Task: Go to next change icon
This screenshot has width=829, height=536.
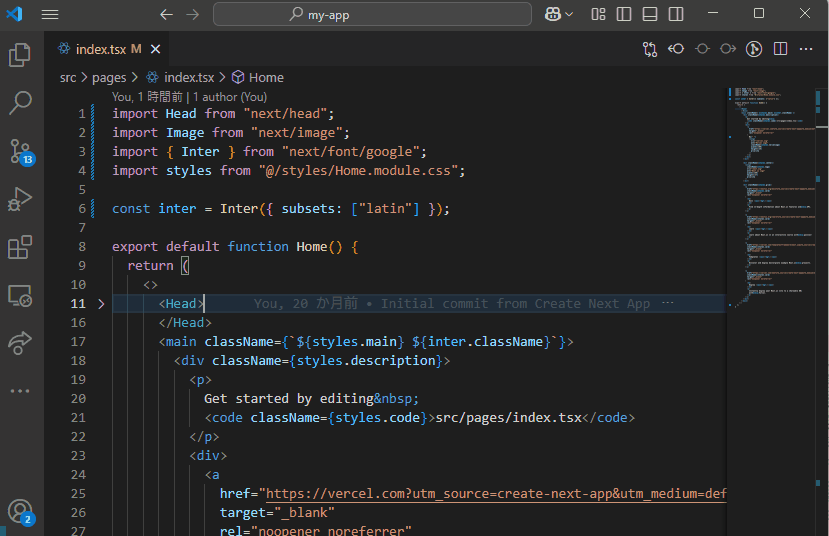Action: (728, 49)
